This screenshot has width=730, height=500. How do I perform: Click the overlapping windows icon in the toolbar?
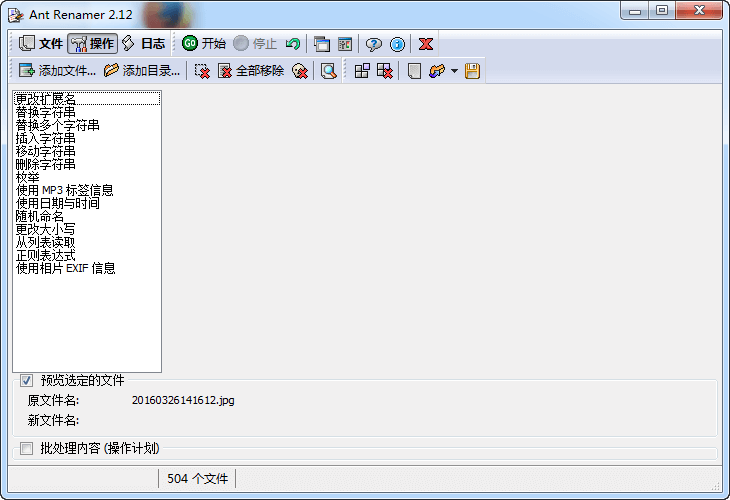[321, 44]
